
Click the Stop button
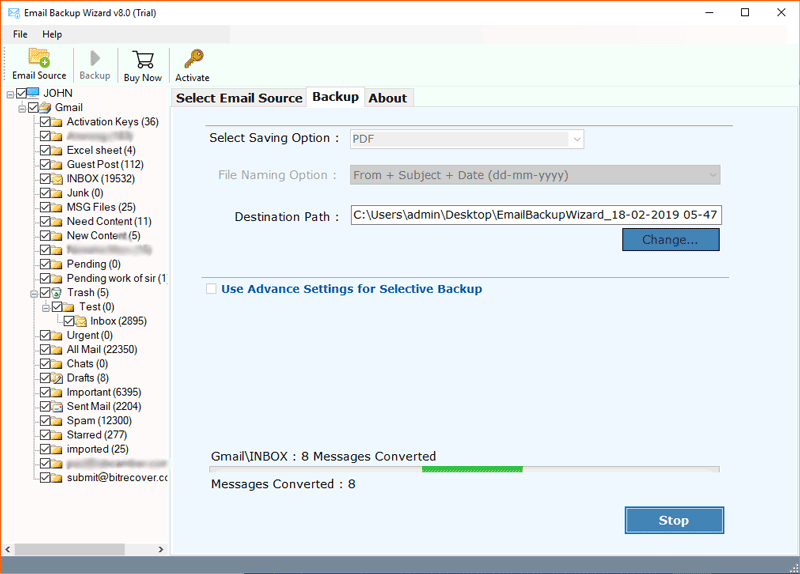(674, 520)
